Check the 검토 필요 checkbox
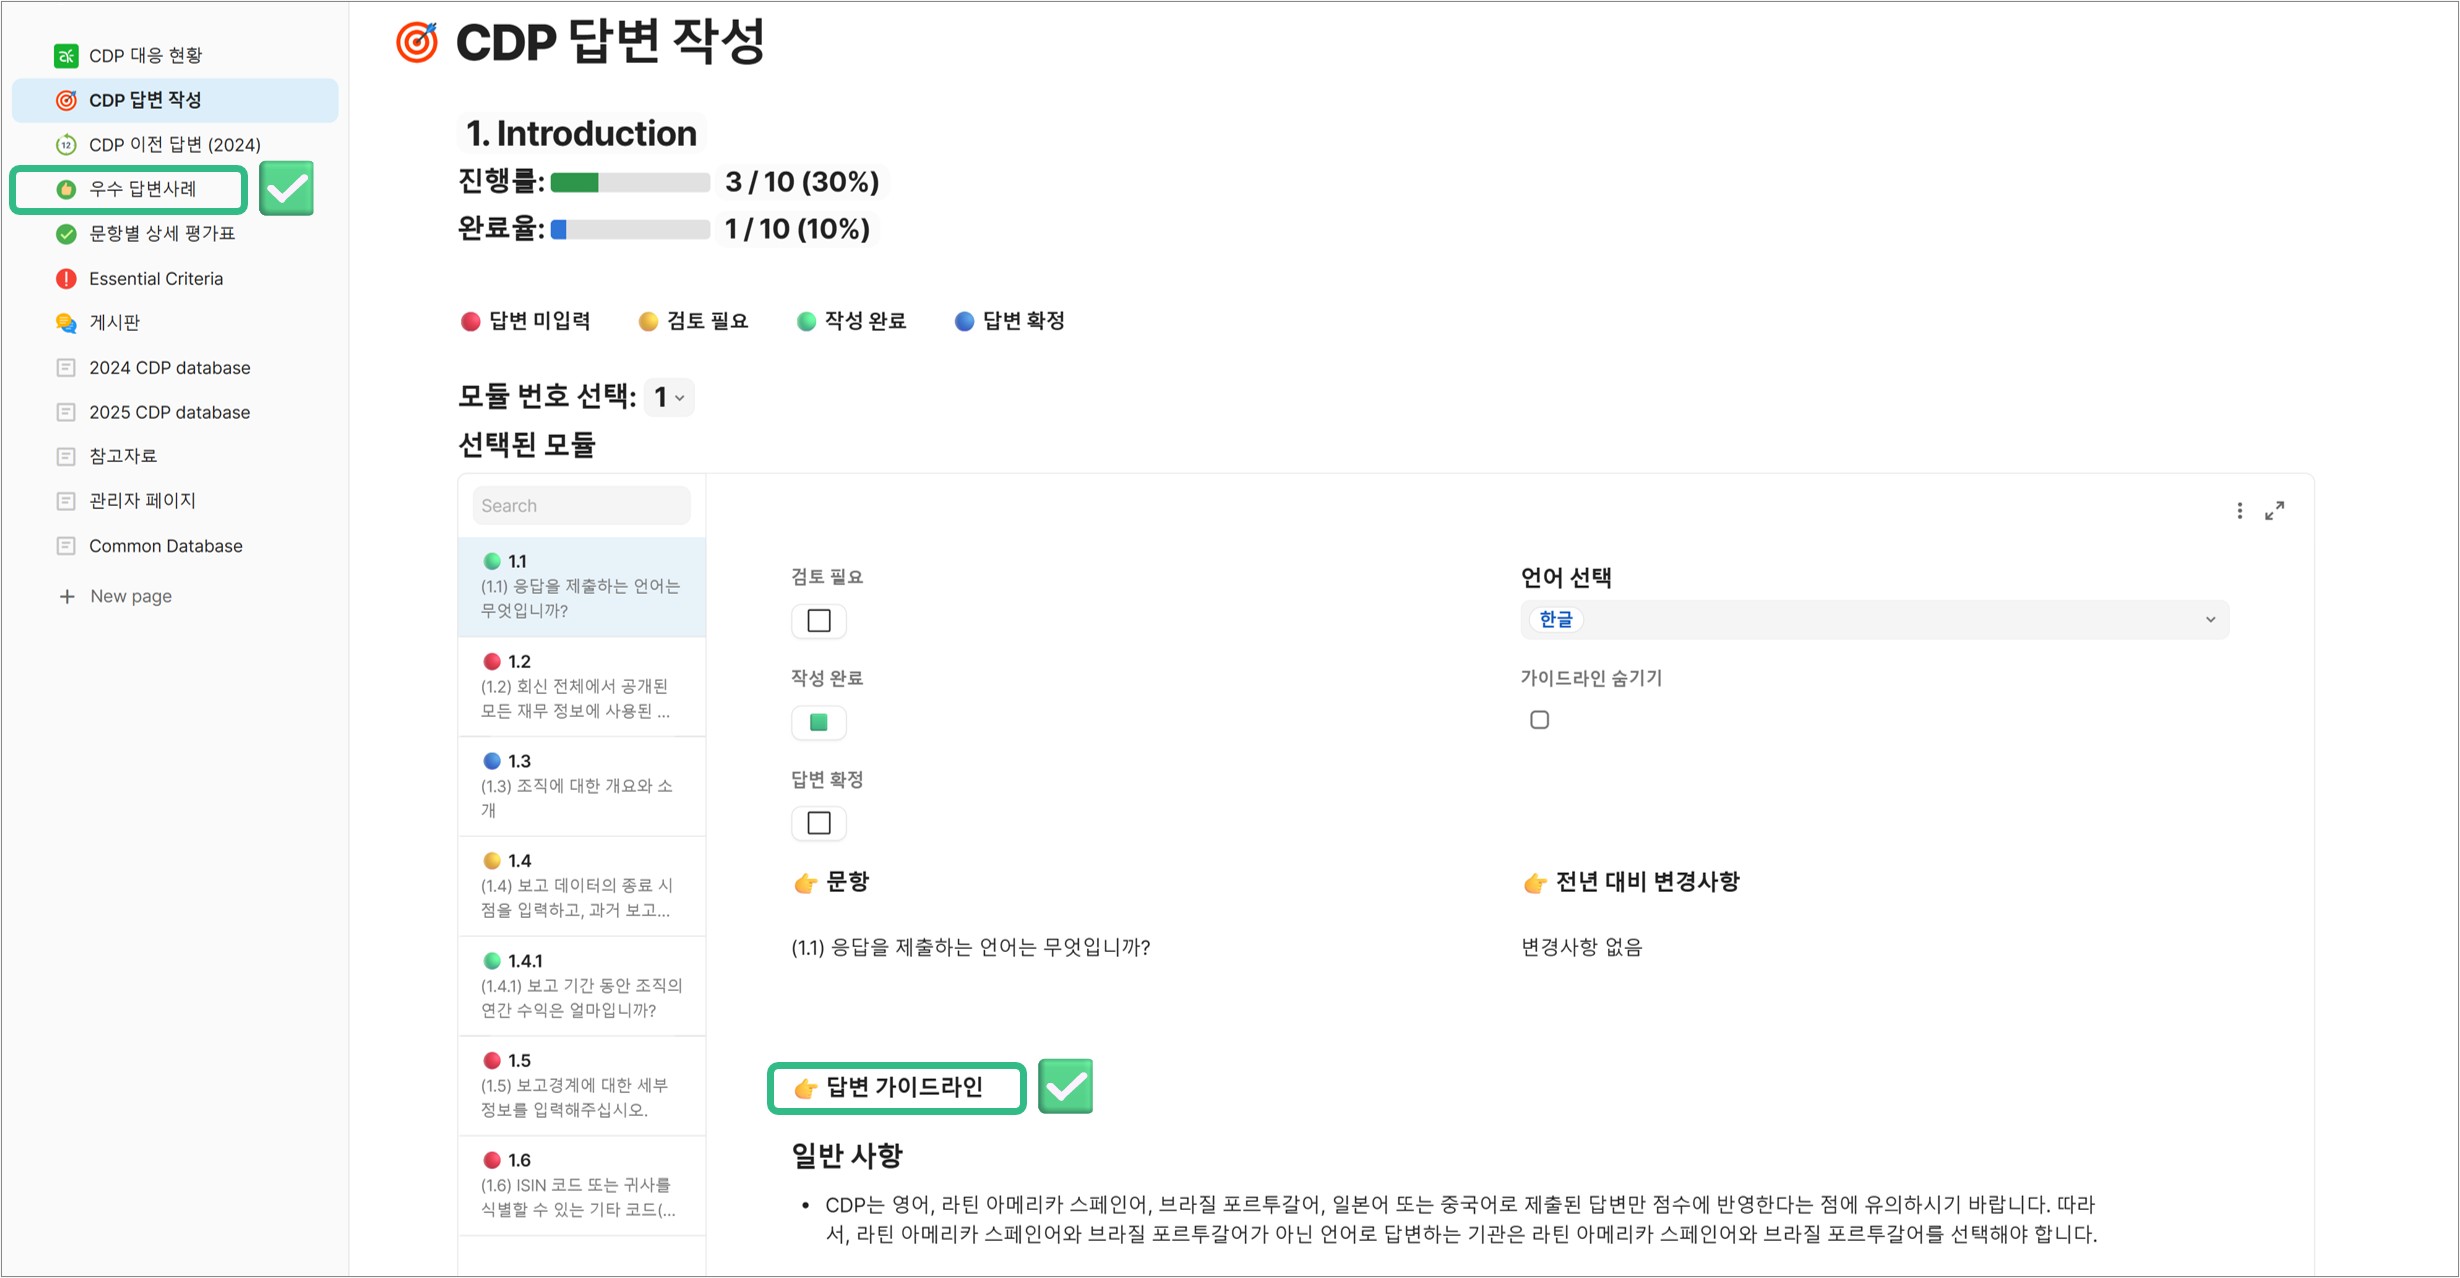The width and height of the screenshot is (2460, 1278). 819,621
